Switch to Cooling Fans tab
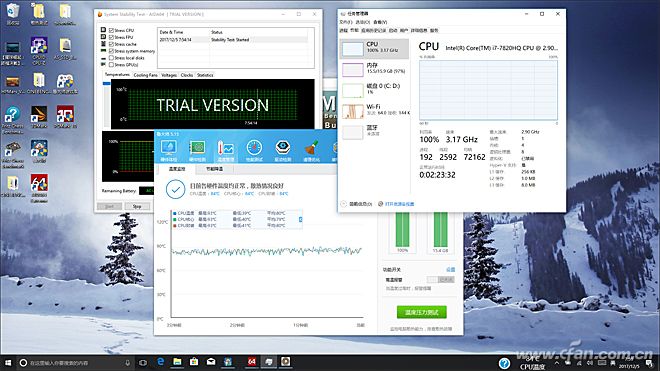Image resolution: width=660 pixels, height=371 pixels. pyautogui.click(x=145, y=75)
